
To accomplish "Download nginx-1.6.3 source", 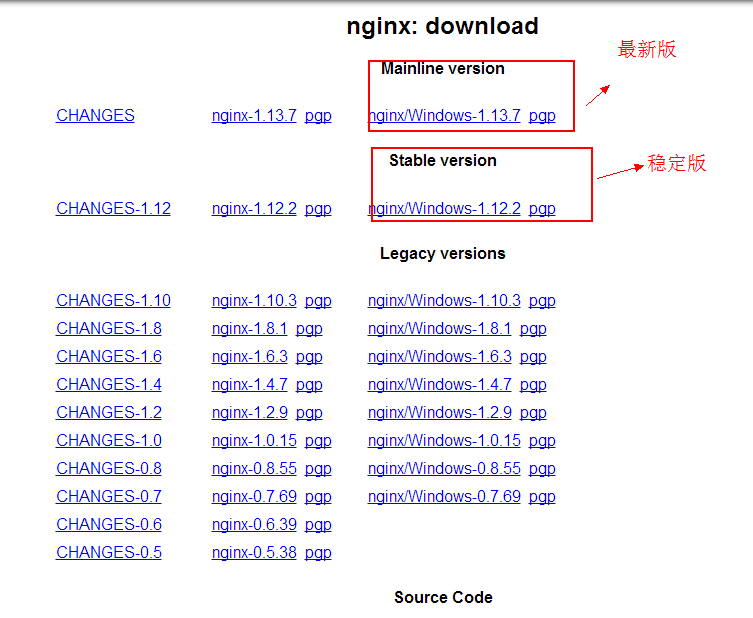I will point(250,356).
